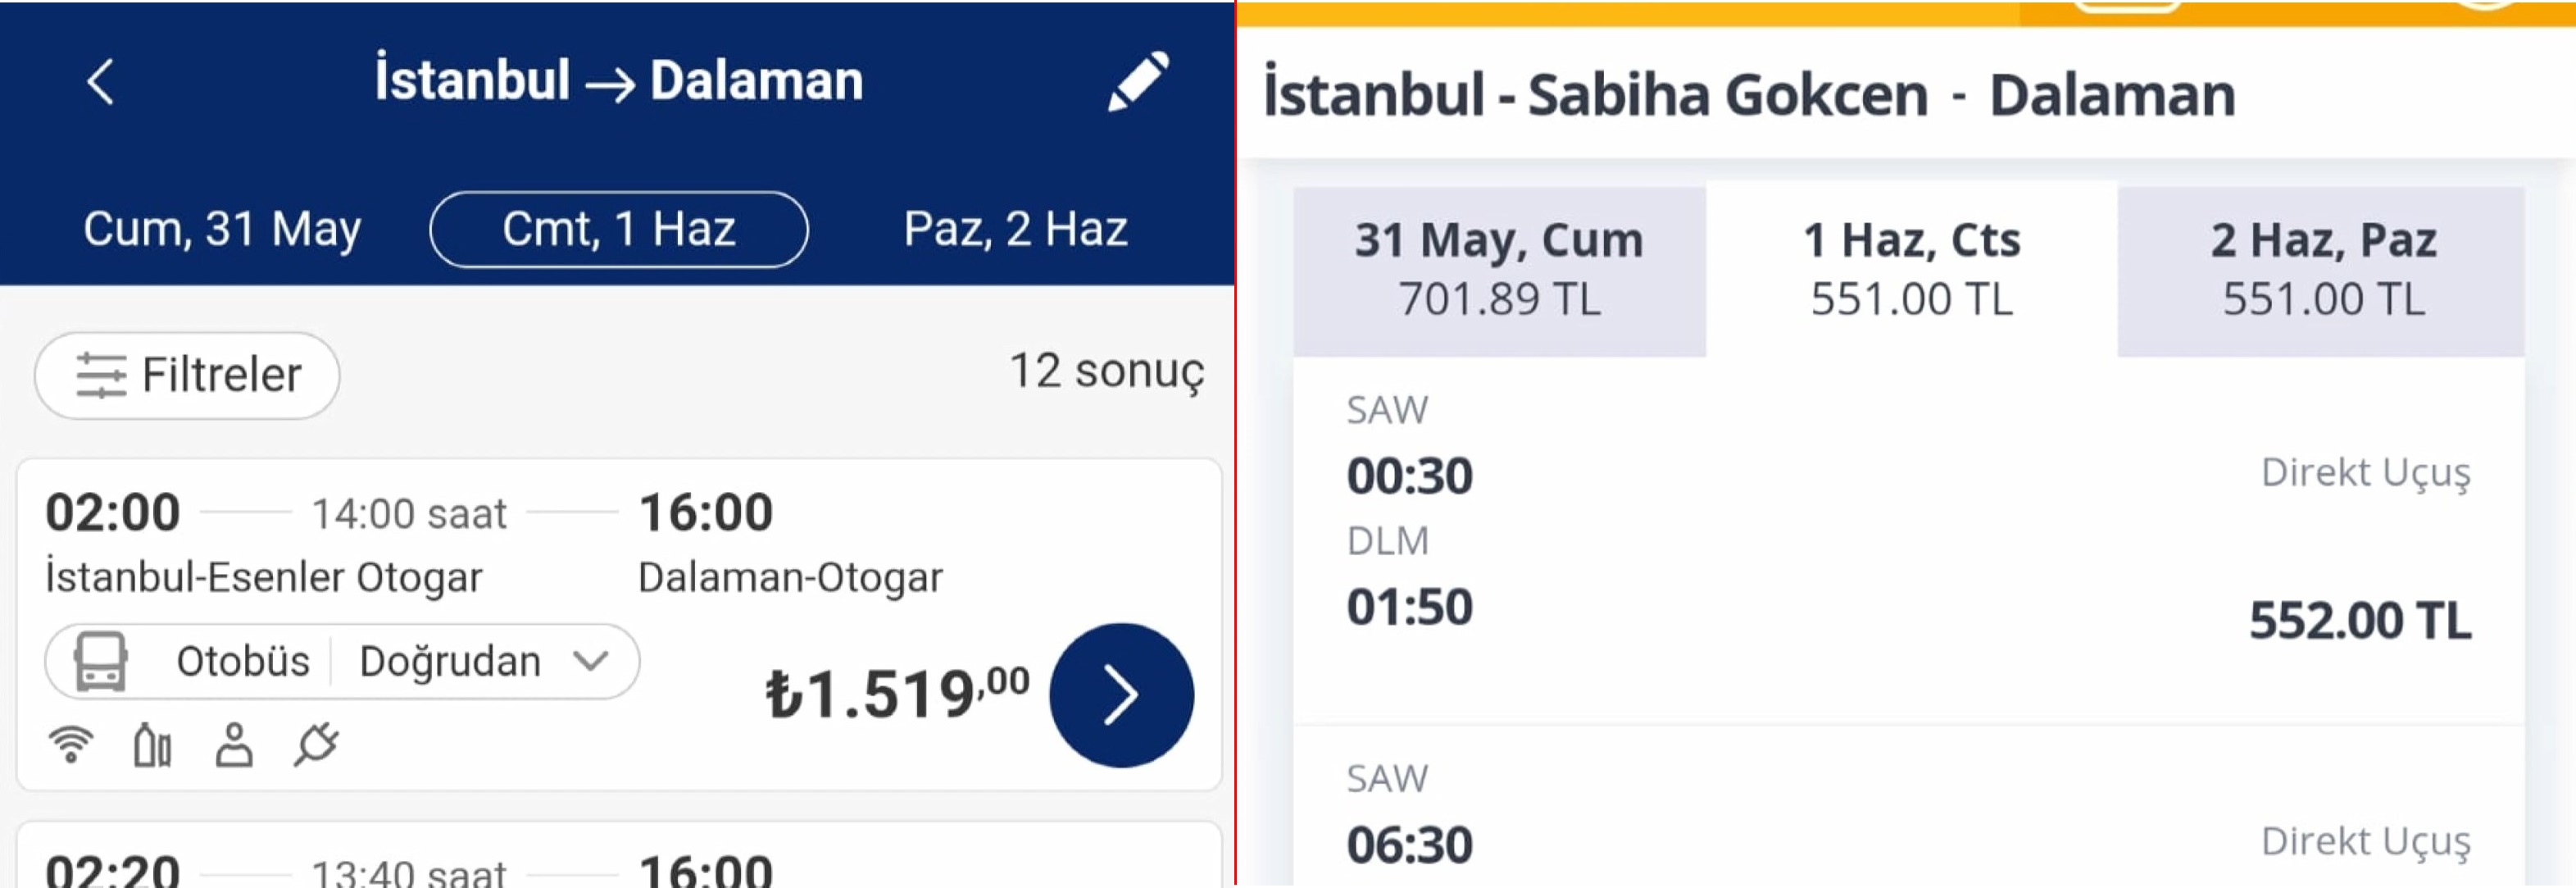
Task: Tap the pencil edit search icon
Action: point(1138,80)
